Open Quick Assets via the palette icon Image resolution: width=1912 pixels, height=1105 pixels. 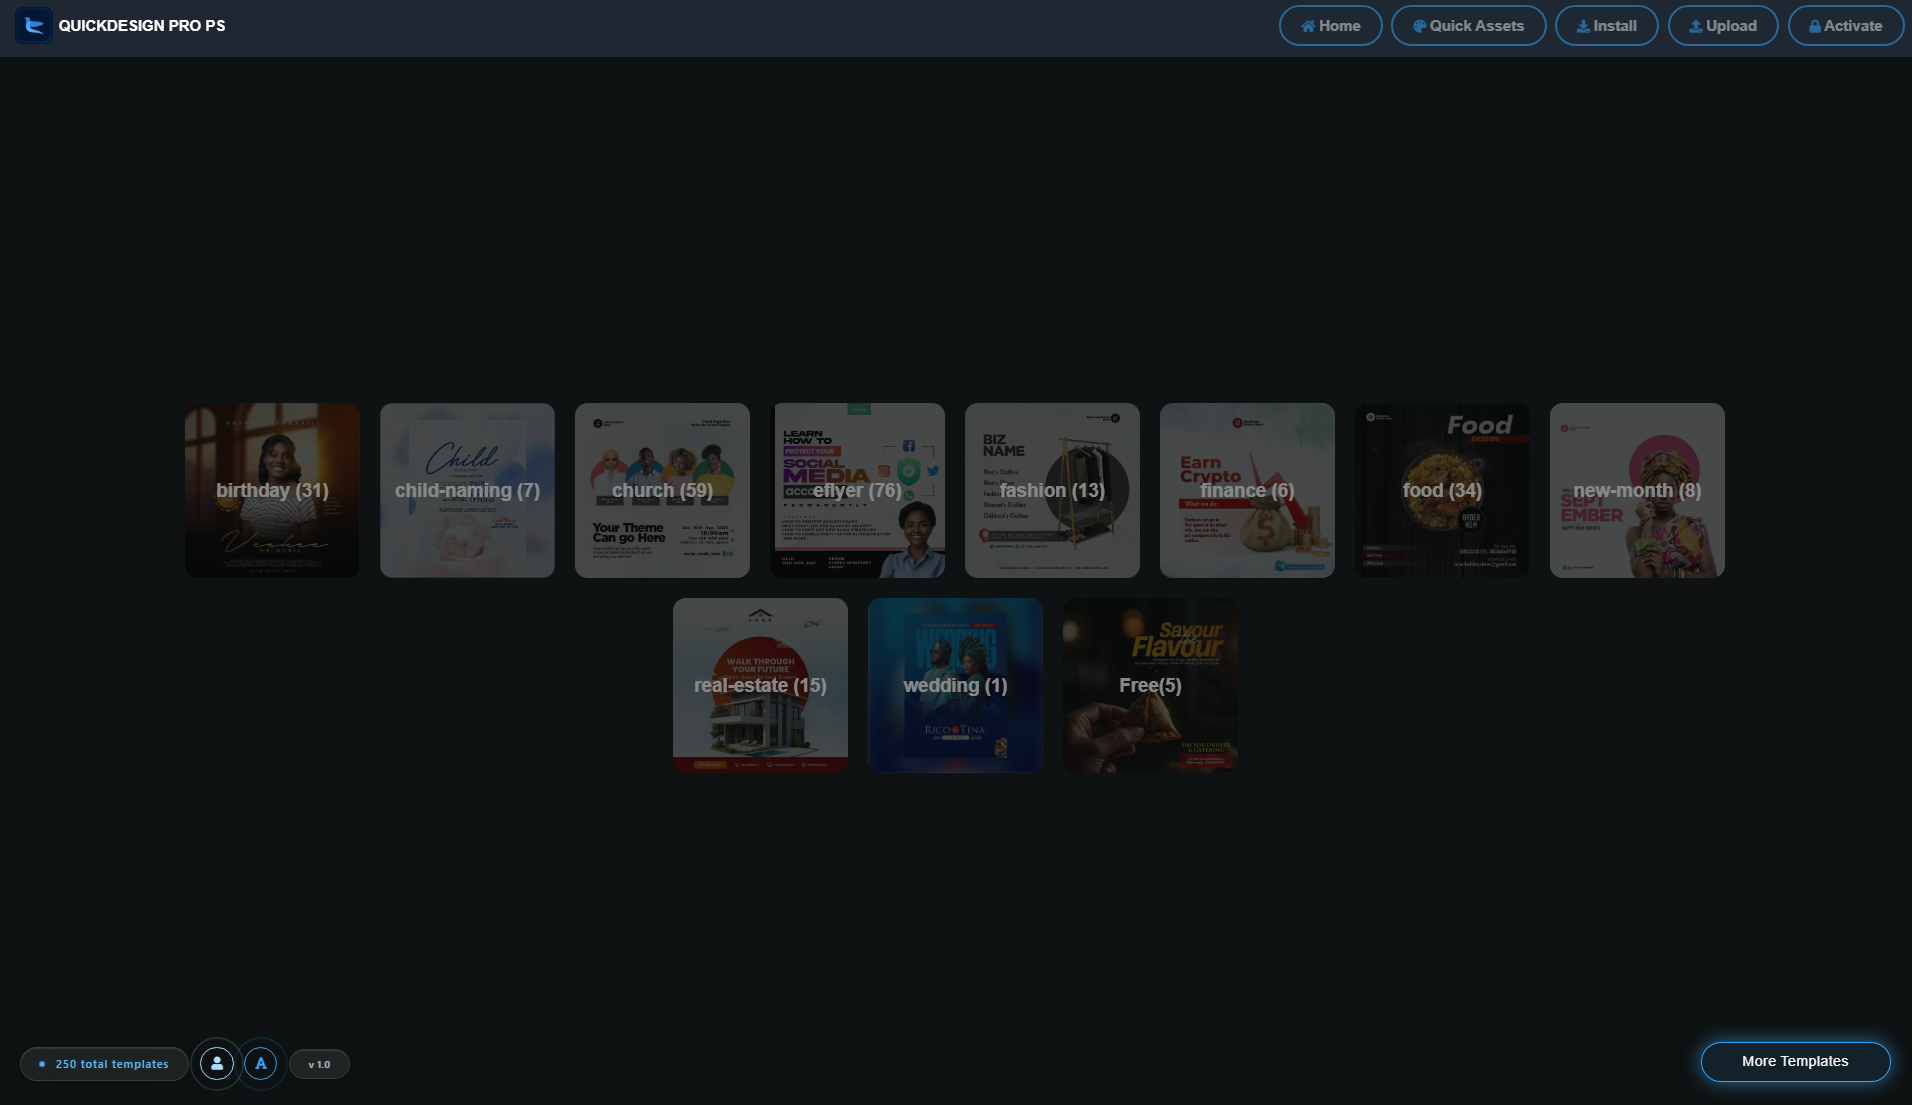point(1419,25)
